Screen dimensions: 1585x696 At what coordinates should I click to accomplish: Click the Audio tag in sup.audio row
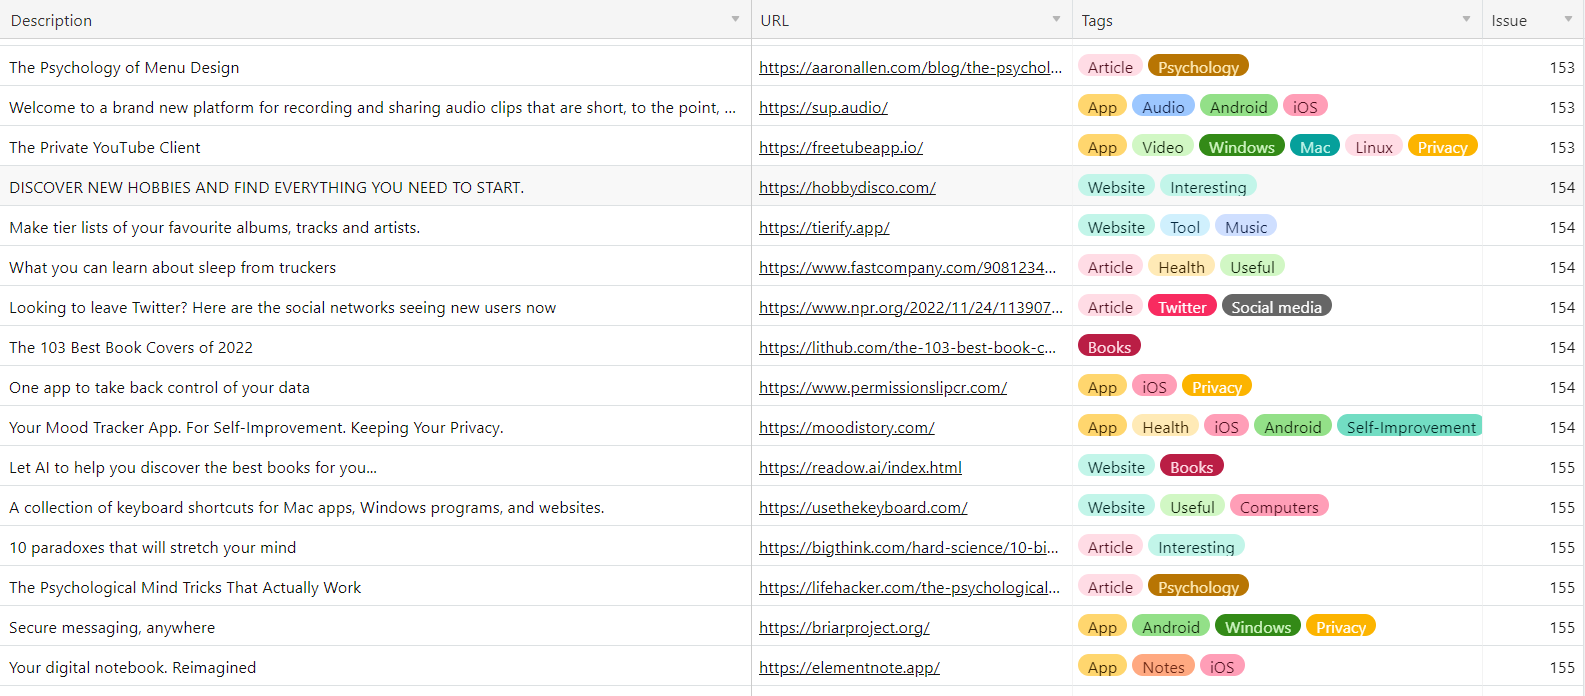coord(1163,106)
